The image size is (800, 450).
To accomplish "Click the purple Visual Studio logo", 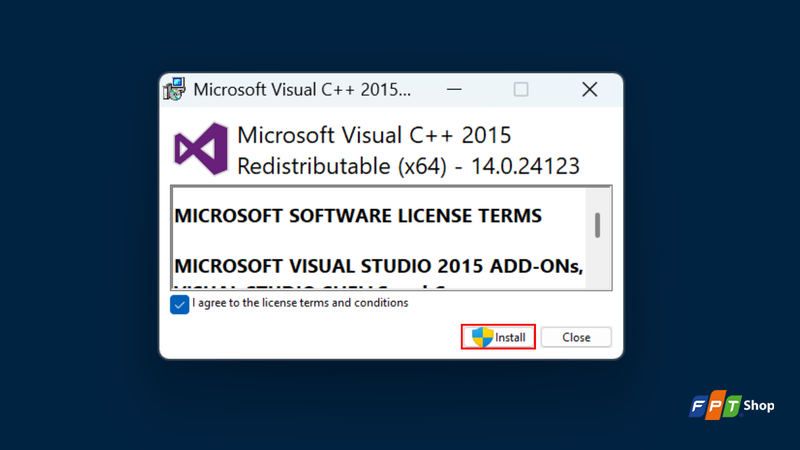I will click(x=201, y=149).
